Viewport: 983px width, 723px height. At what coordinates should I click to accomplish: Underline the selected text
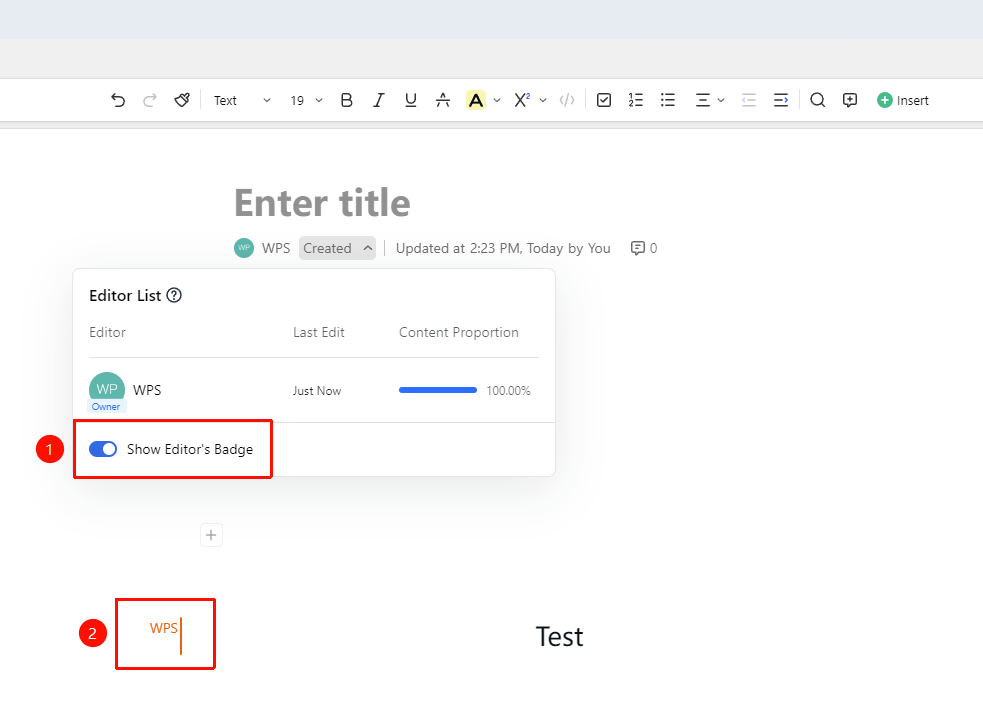click(411, 100)
